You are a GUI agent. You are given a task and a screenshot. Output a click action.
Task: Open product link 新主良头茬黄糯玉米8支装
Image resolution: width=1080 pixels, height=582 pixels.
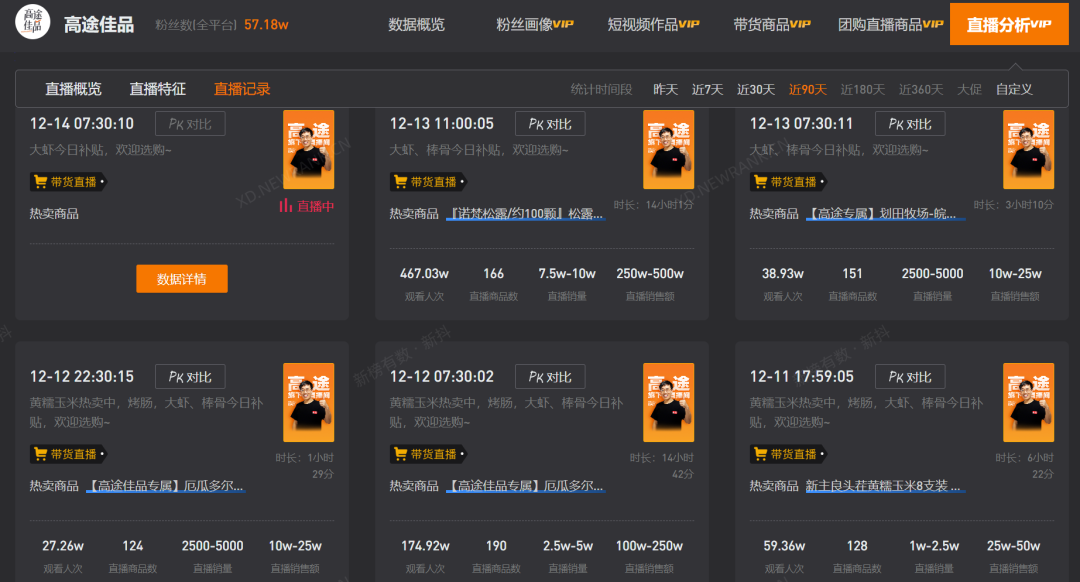click(885, 486)
